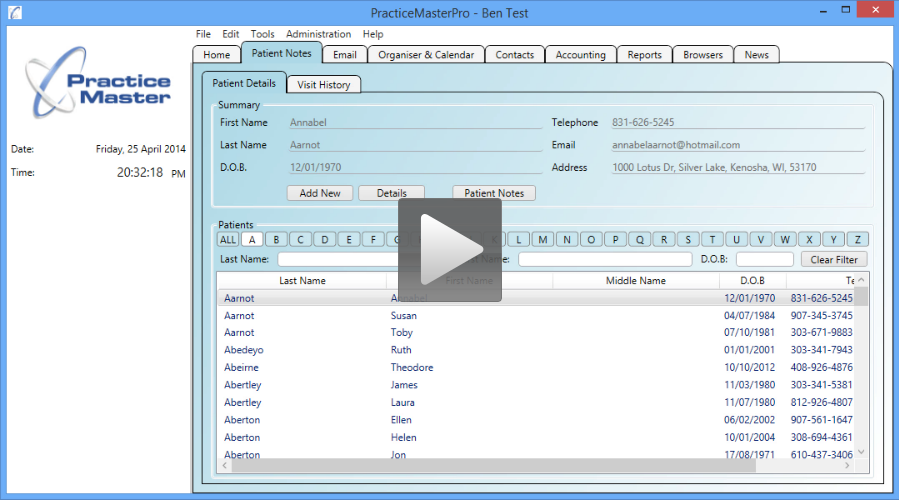Switch to the Email tab
899x500 pixels.
point(345,54)
